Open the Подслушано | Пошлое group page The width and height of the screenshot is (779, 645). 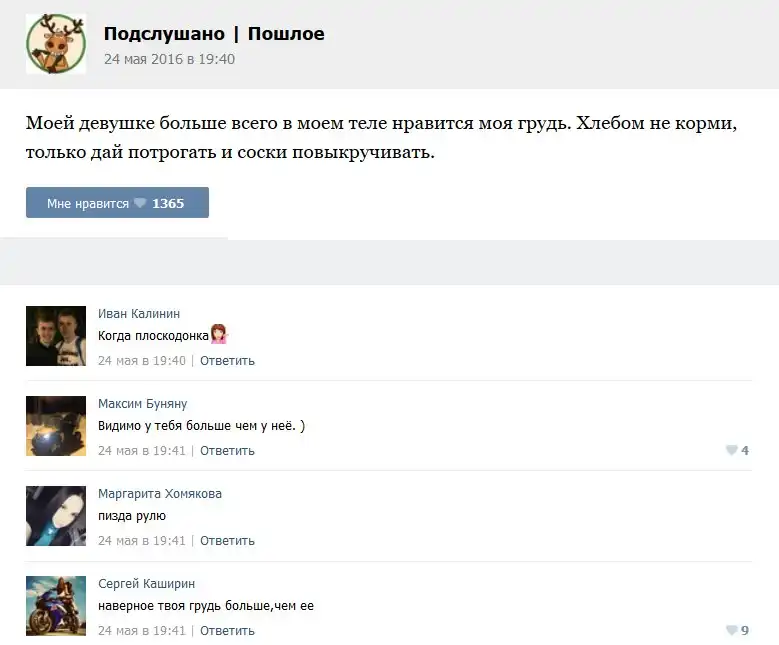click(x=214, y=34)
